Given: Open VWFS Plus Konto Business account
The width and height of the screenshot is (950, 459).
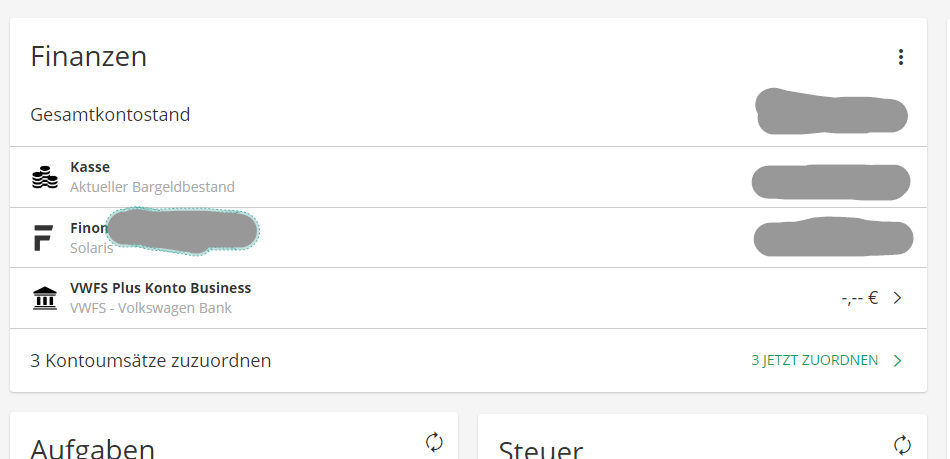Looking at the screenshot, I should pyautogui.click(x=160, y=288).
